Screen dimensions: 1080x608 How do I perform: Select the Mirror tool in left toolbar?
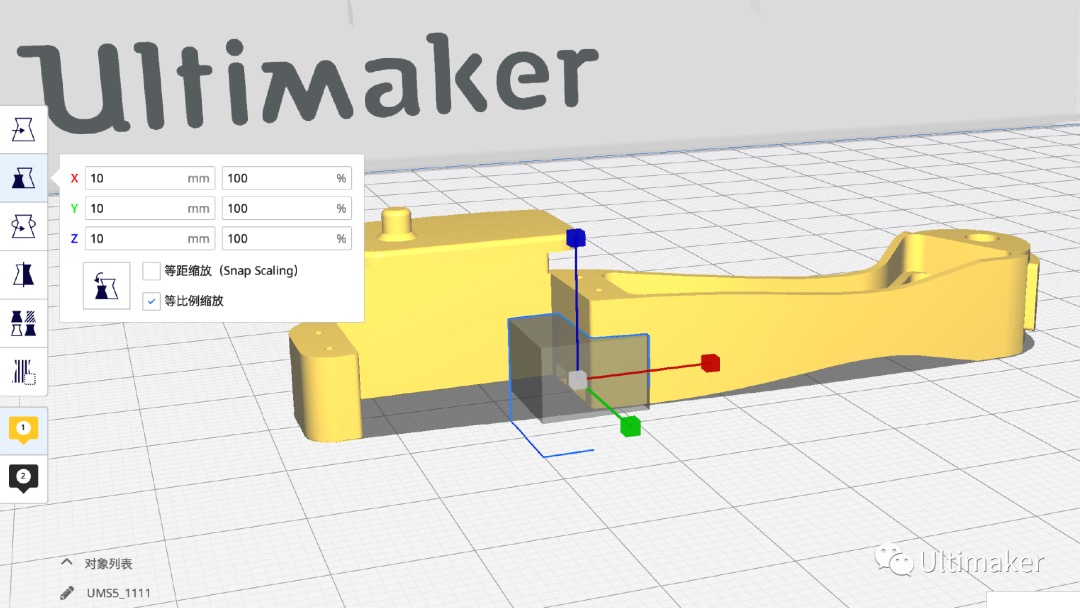tap(23, 274)
